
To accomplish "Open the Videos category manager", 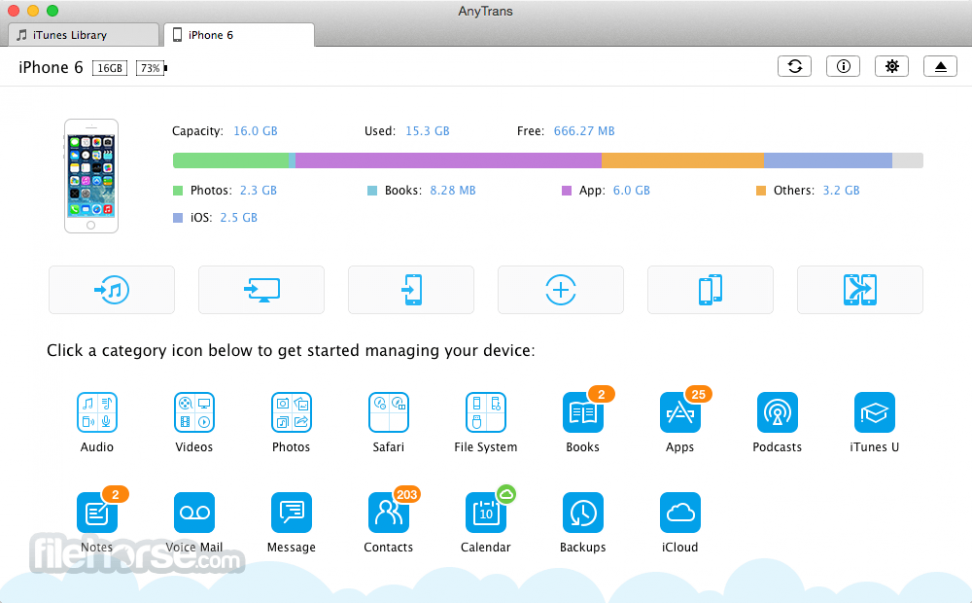I will click(194, 412).
